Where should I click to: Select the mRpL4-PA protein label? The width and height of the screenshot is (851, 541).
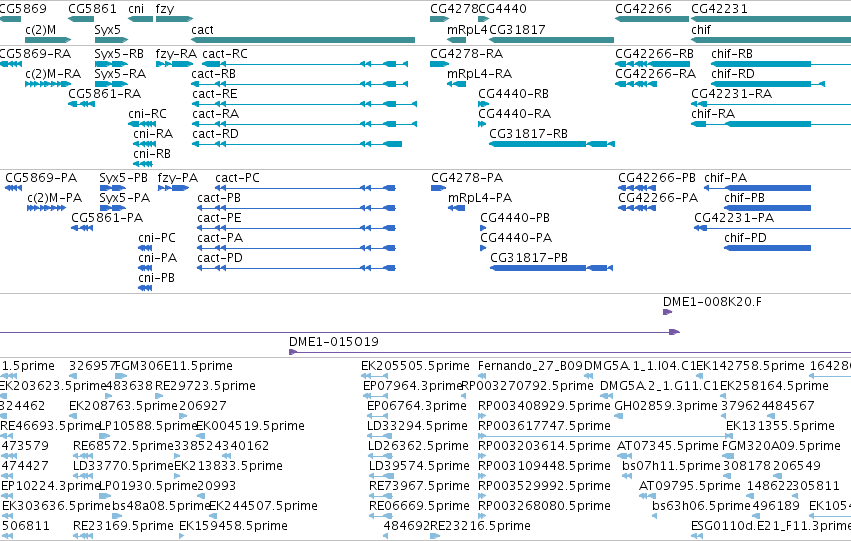[480, 198]
